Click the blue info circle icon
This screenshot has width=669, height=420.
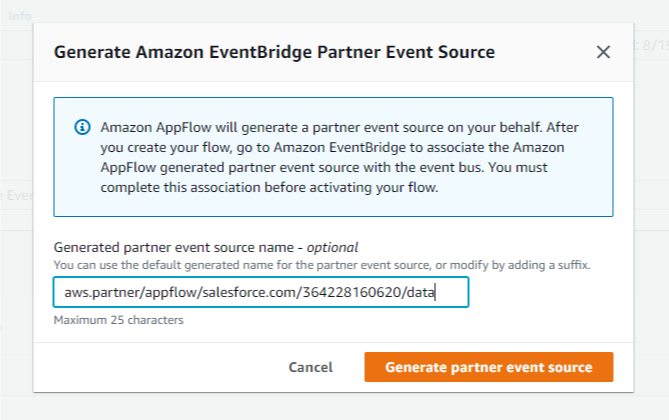click(x=82, y=128)
